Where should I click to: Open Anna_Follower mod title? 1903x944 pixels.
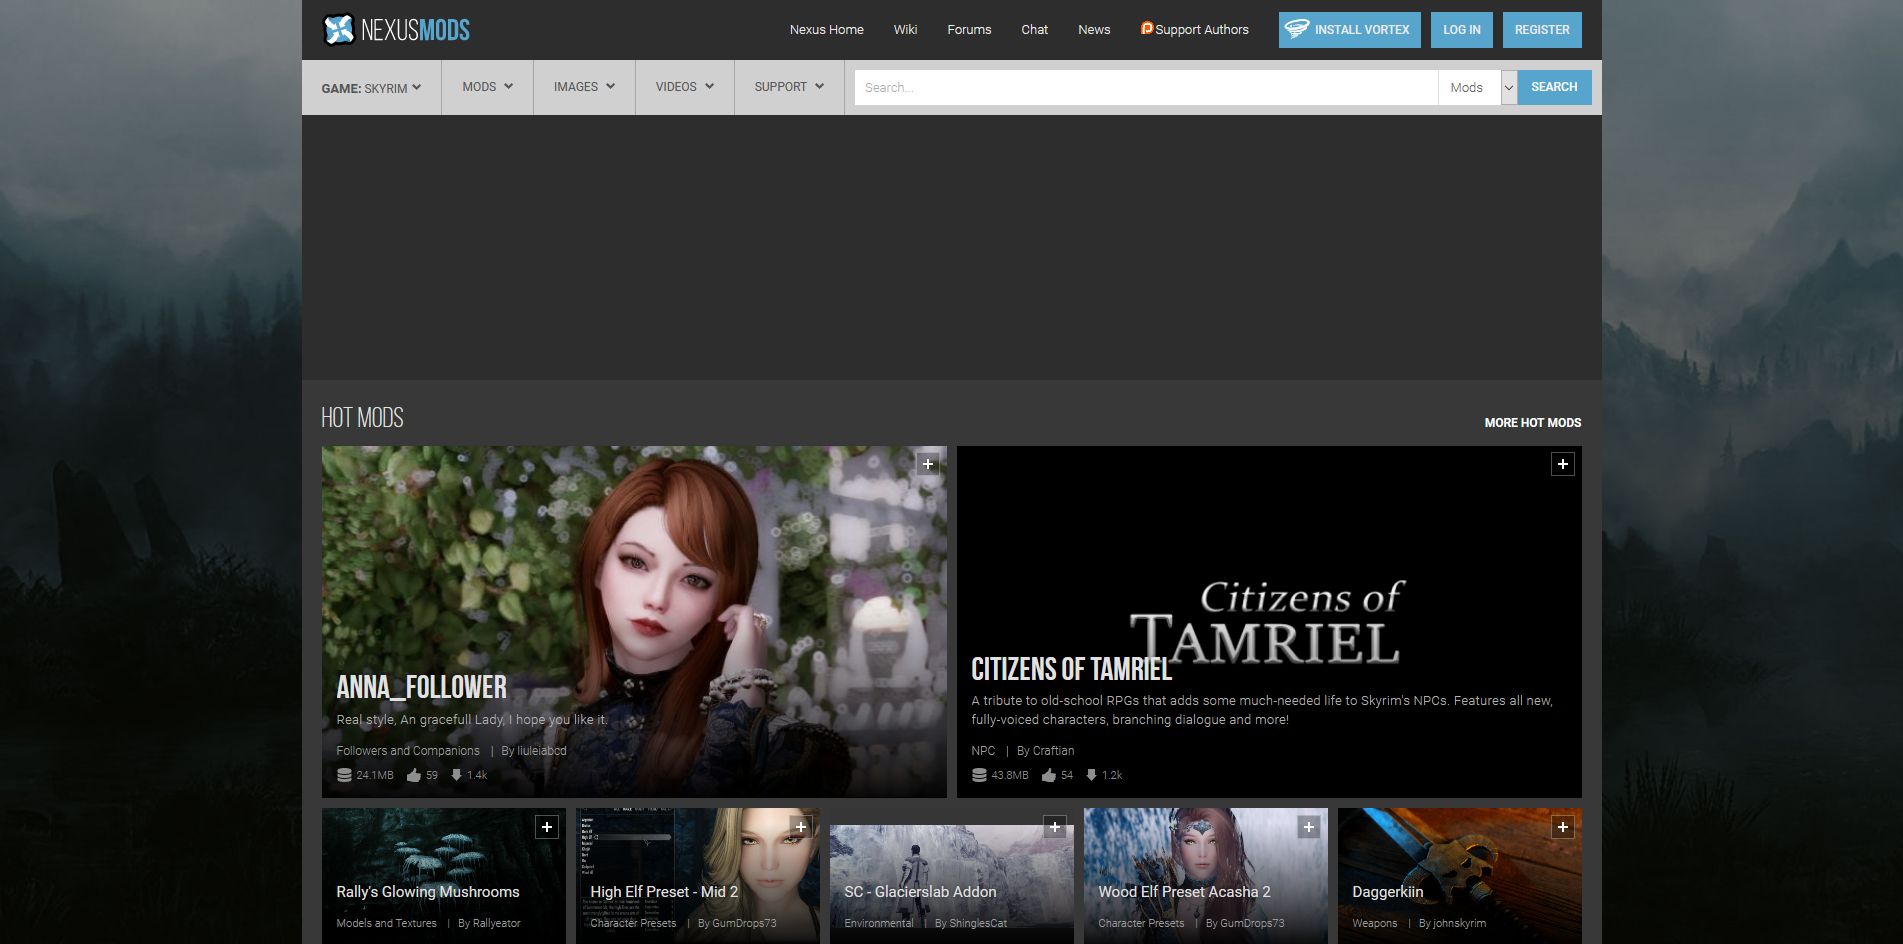click(x=421, y=687)
